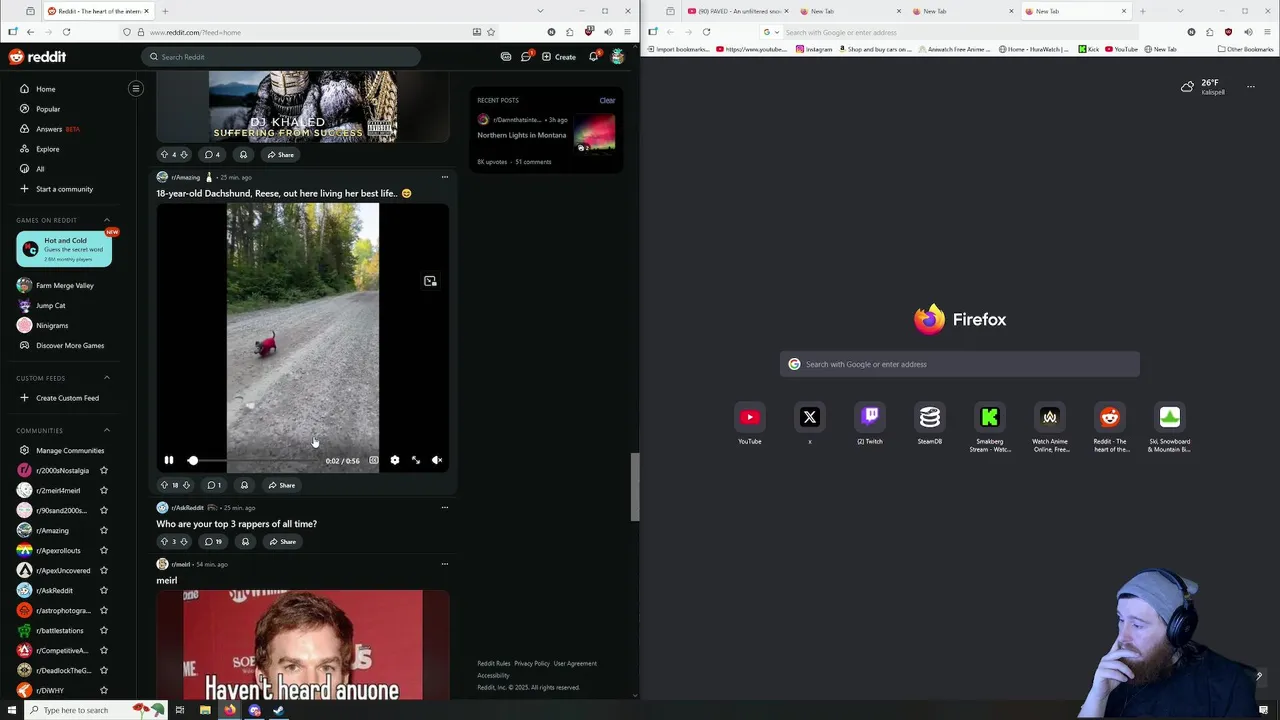The image size is (1280, 720).
Task: Open the overflow menu on r/AskReddit post
Action: coord(445,507)
